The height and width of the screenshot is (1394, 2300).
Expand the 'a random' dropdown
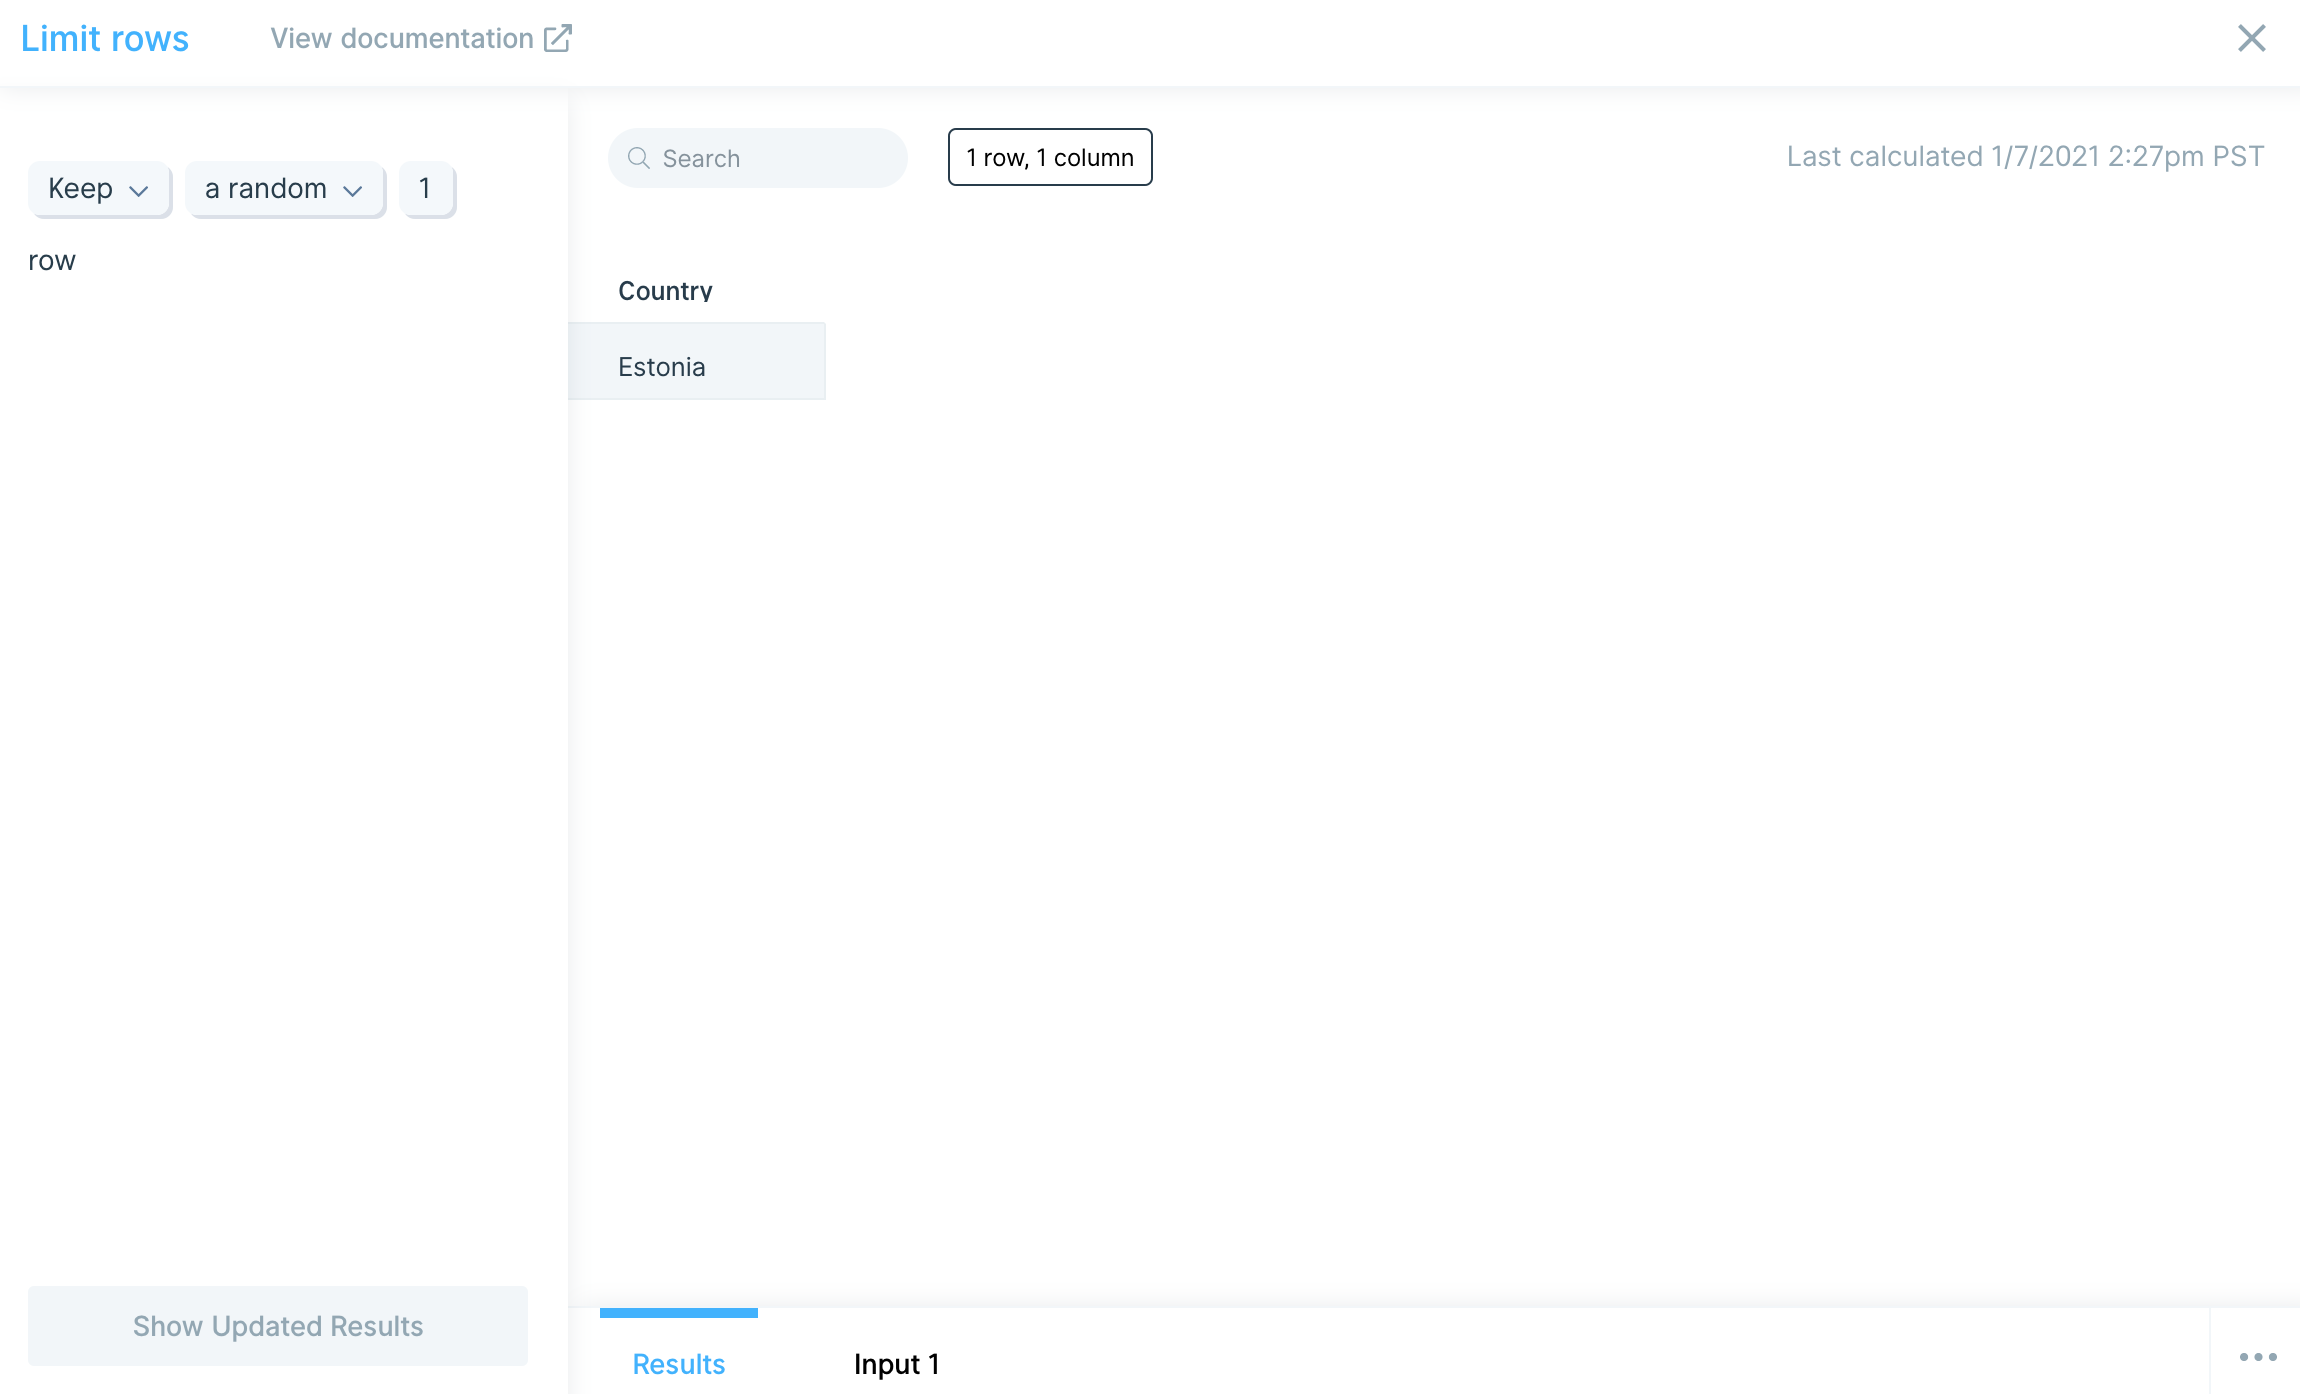(284, 189)
